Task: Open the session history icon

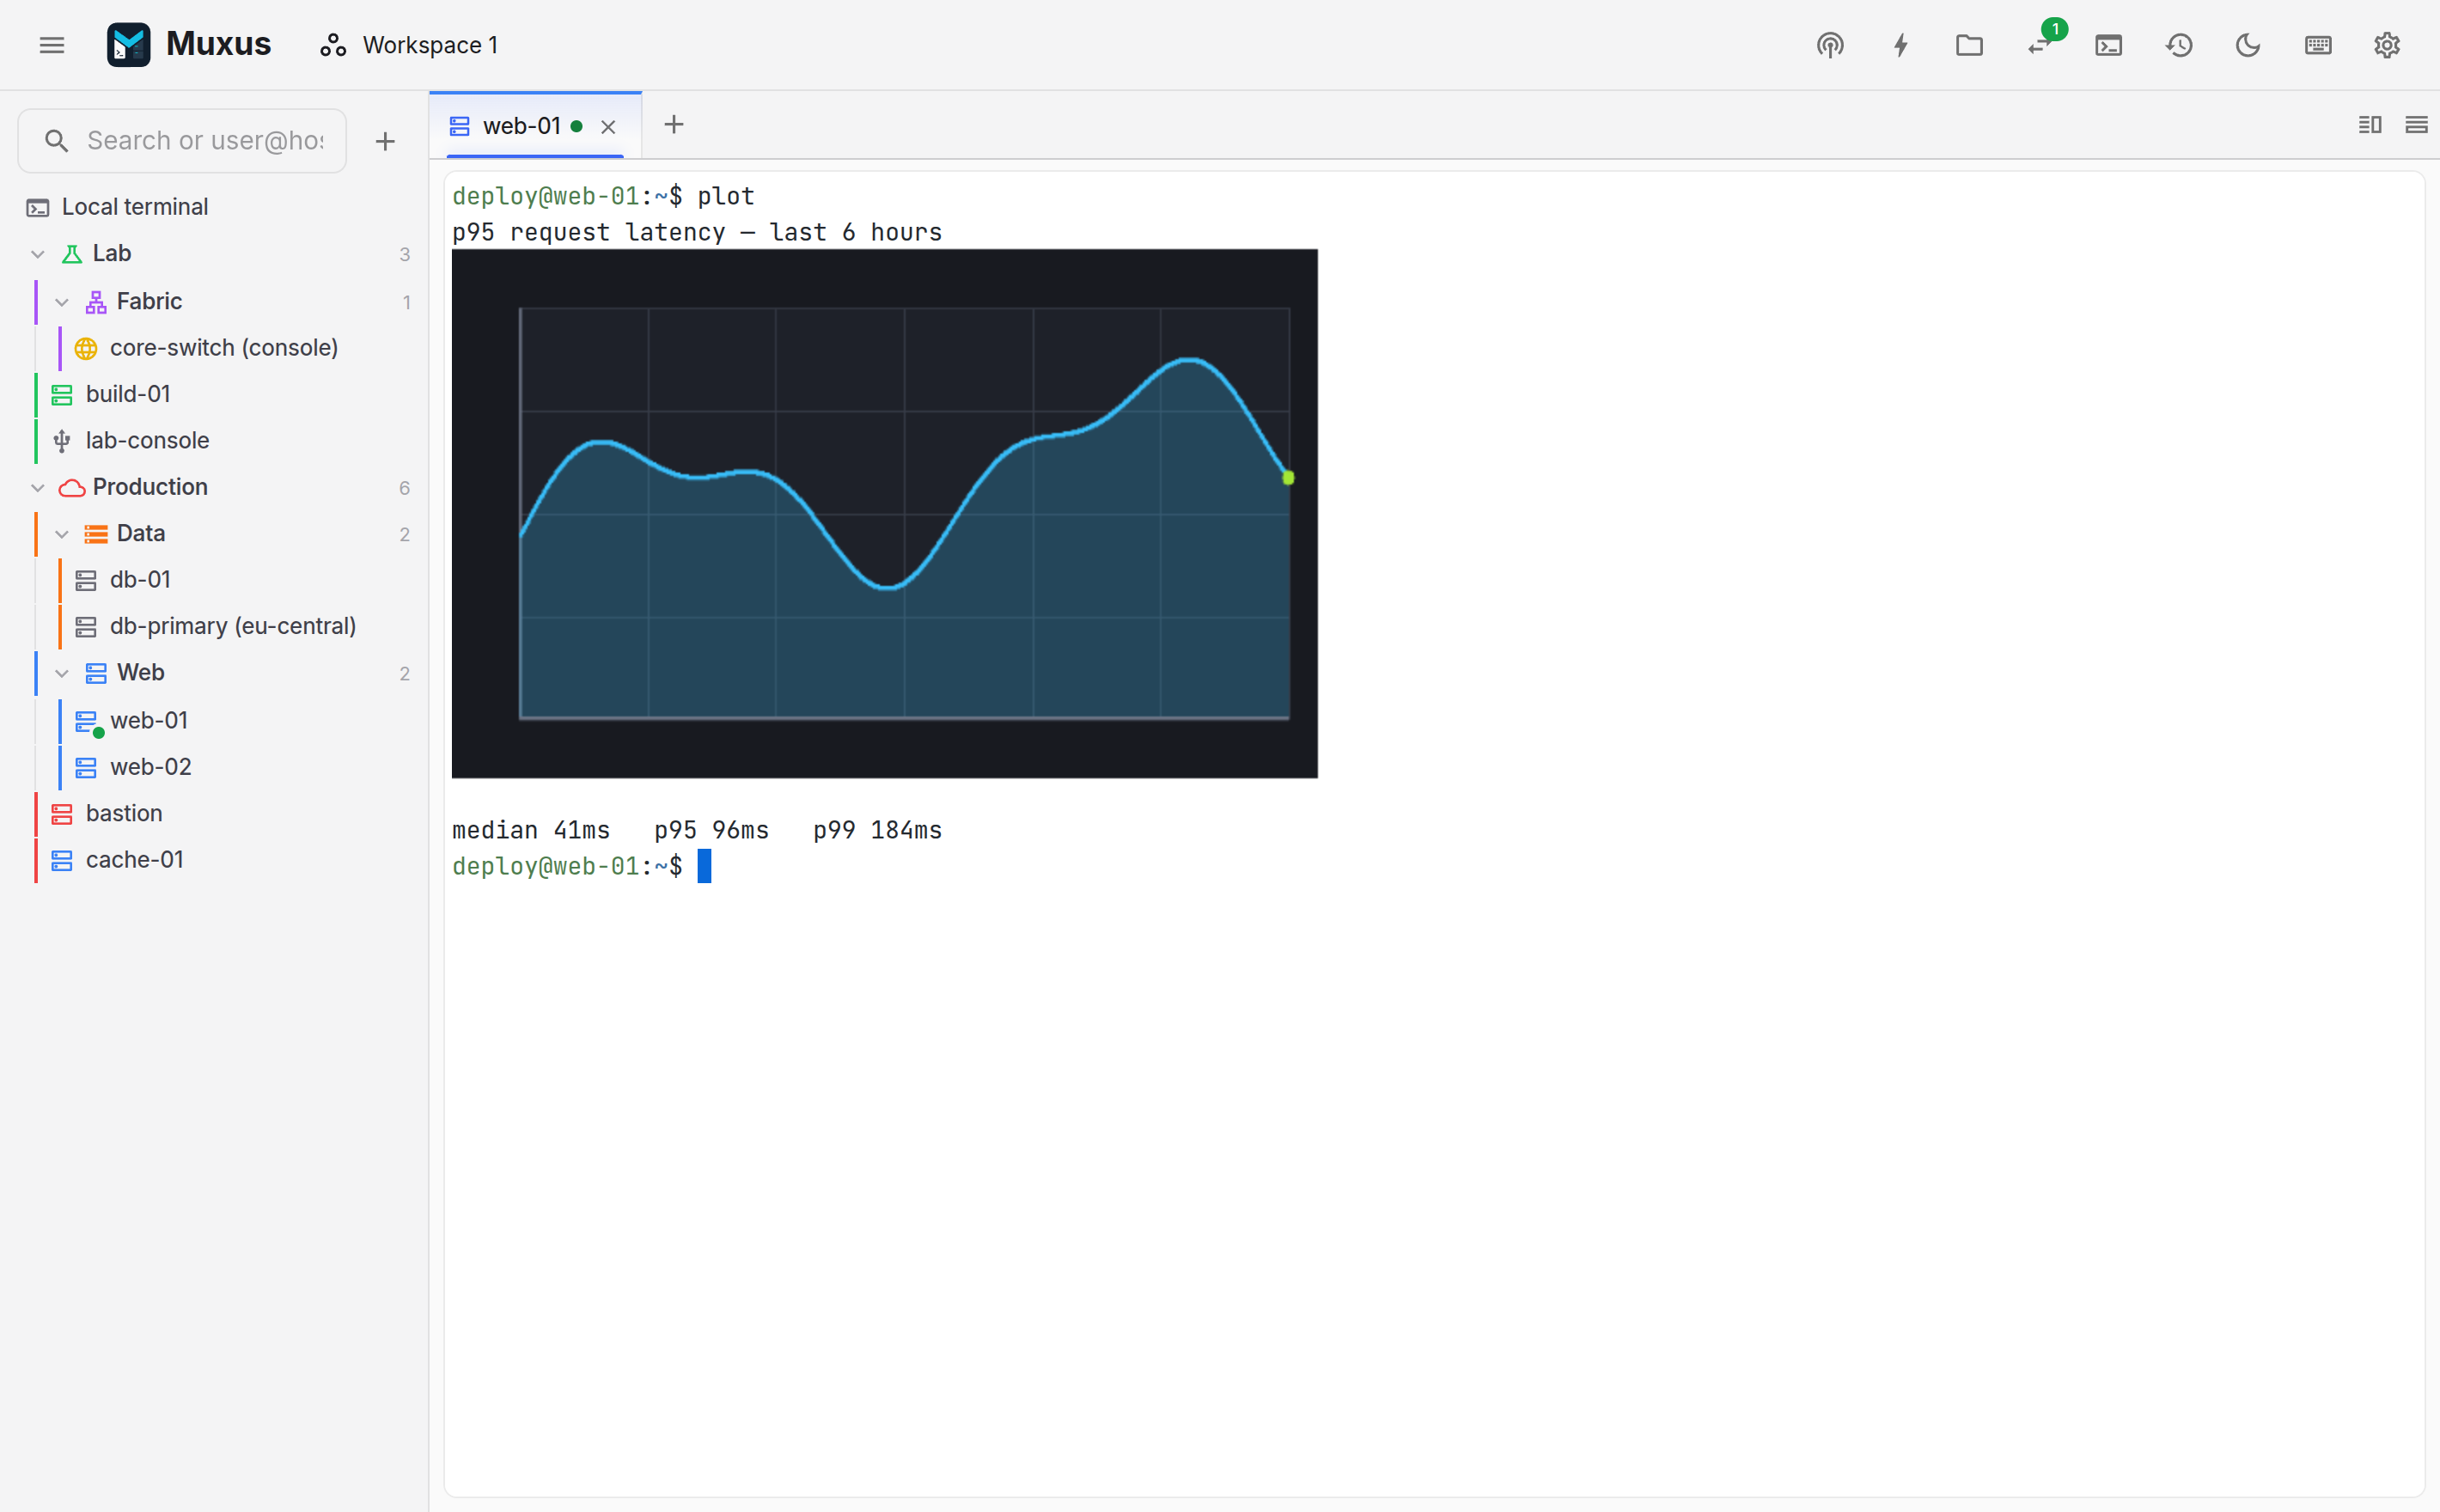Action: 2179,45
